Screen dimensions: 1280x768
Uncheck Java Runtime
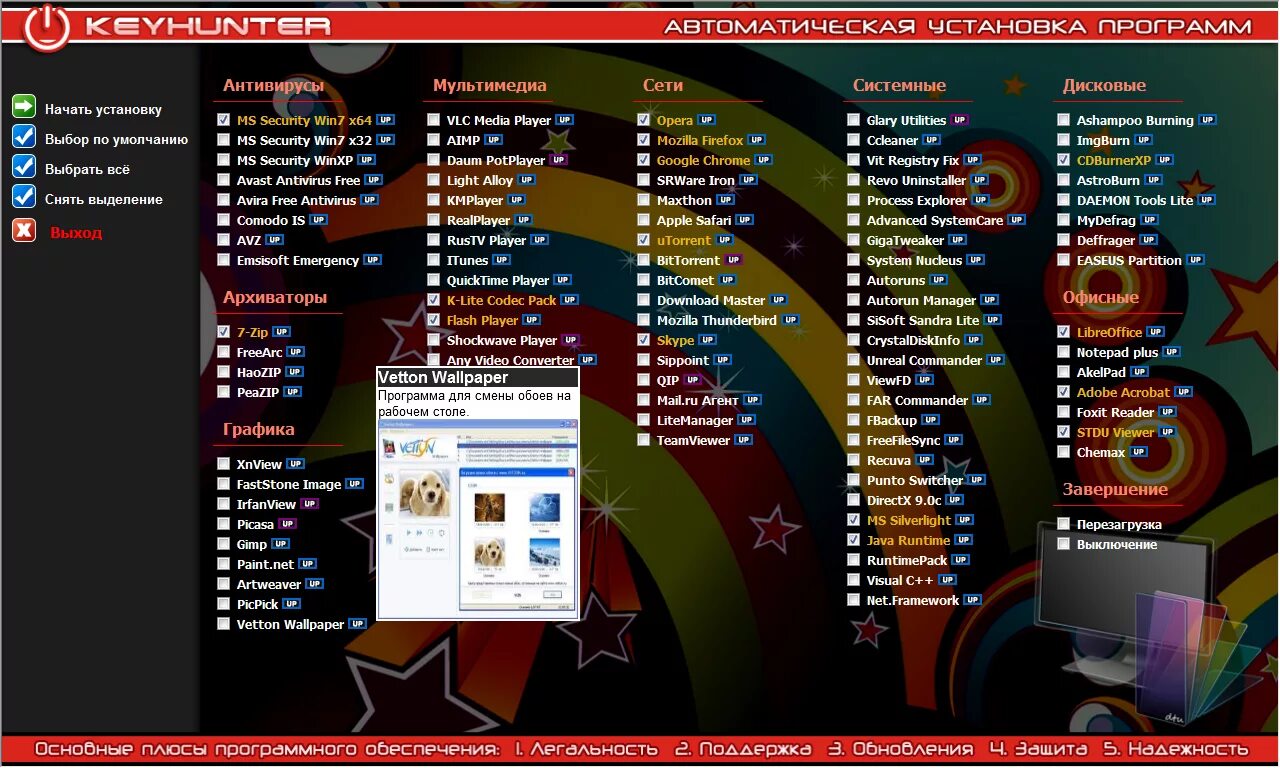(853, 540)
